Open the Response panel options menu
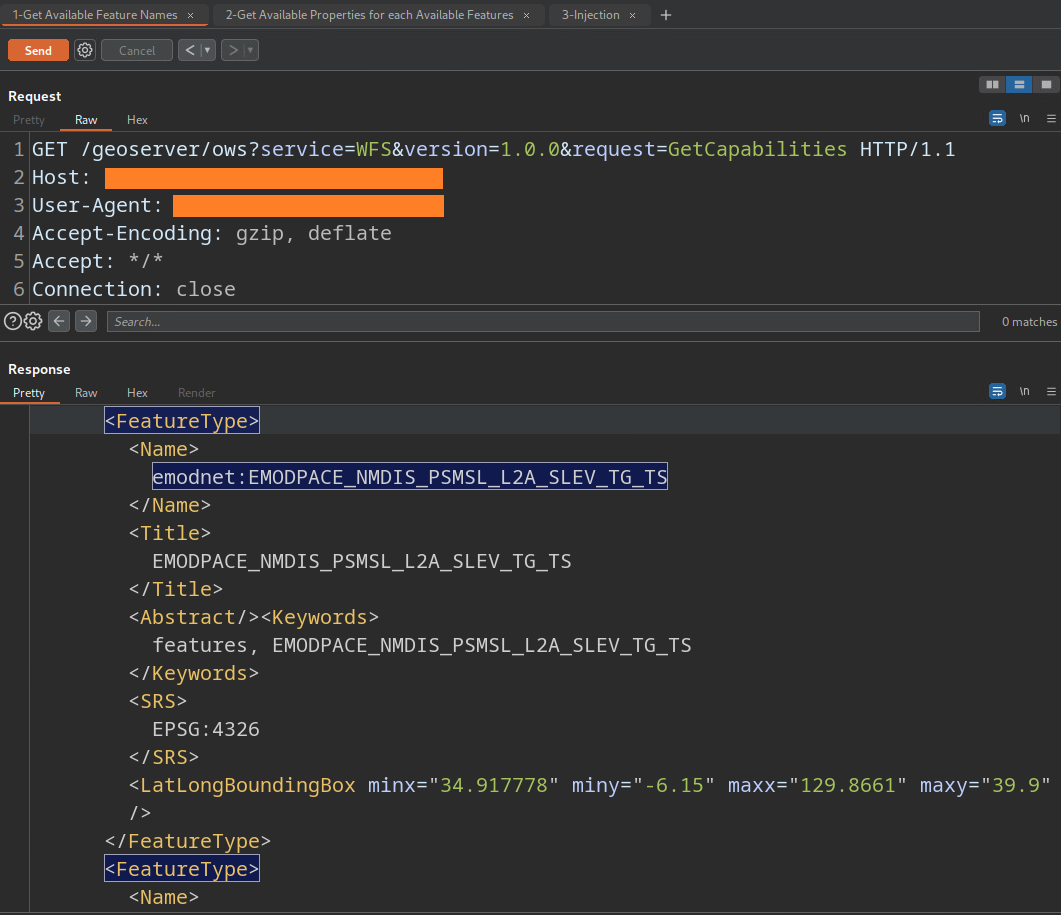 point(1051,392)
